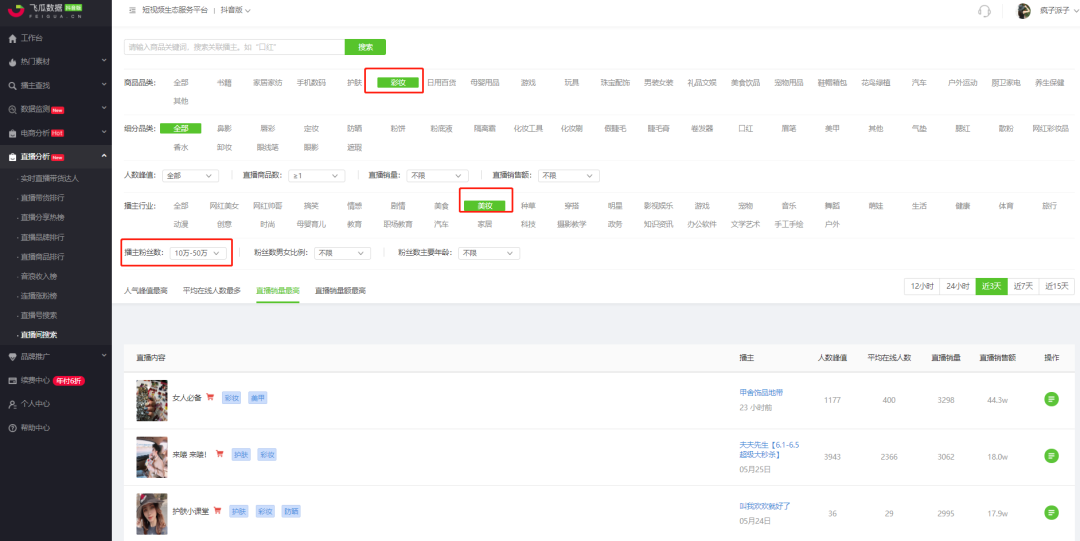Screen dimensions: 1080x541
Task: Open the 播主粉丝数 10万-50万 dropdown
Action: coord(198,254)
